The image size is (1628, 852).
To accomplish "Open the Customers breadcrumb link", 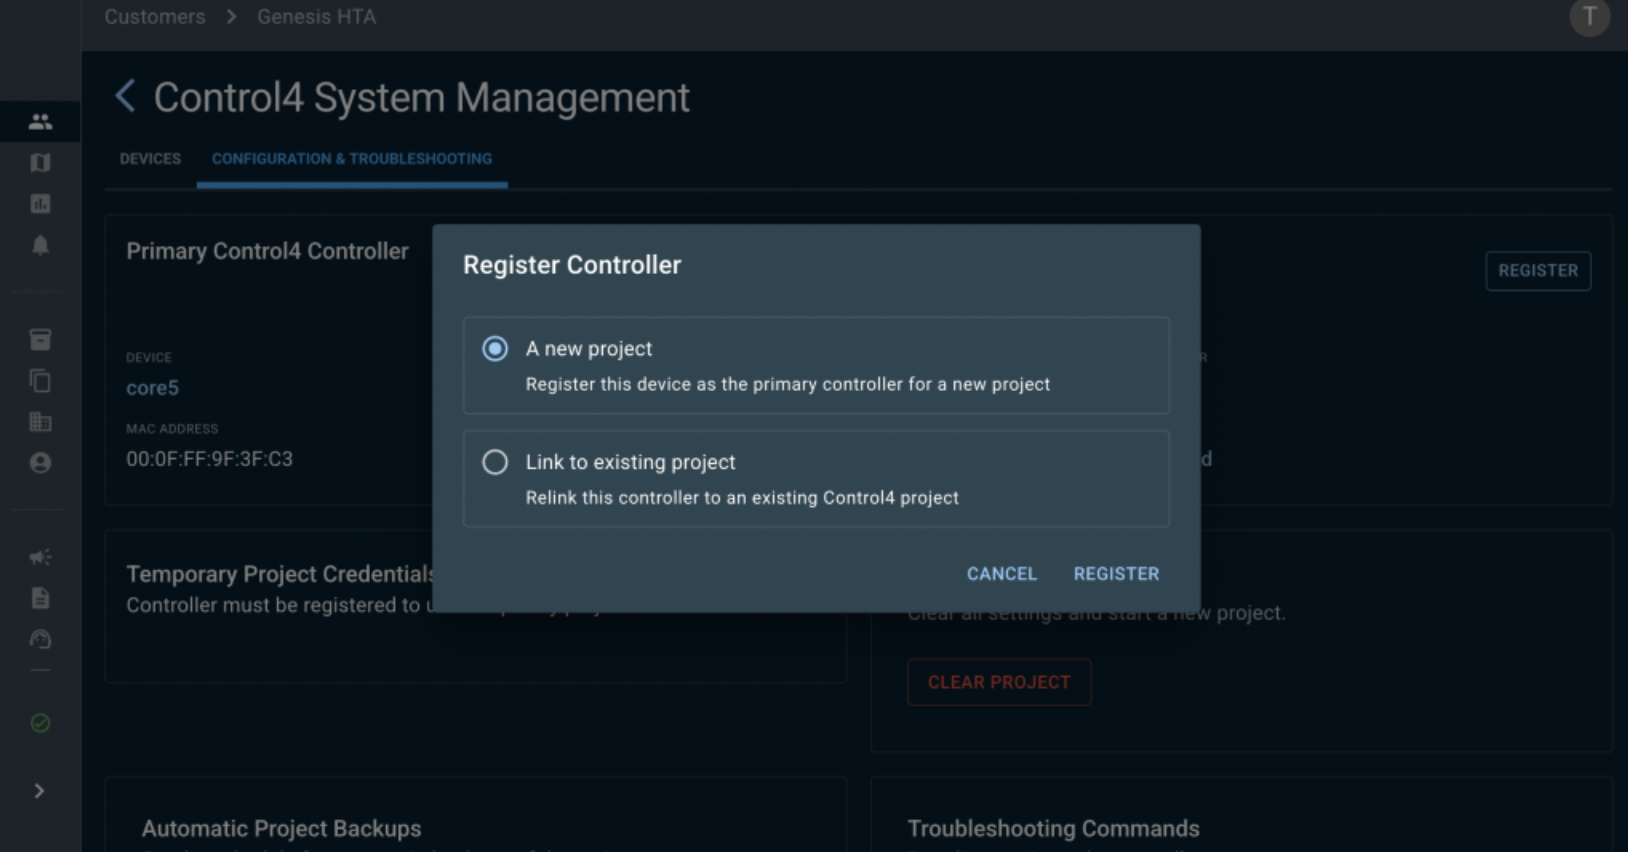I will coord(155,17).
